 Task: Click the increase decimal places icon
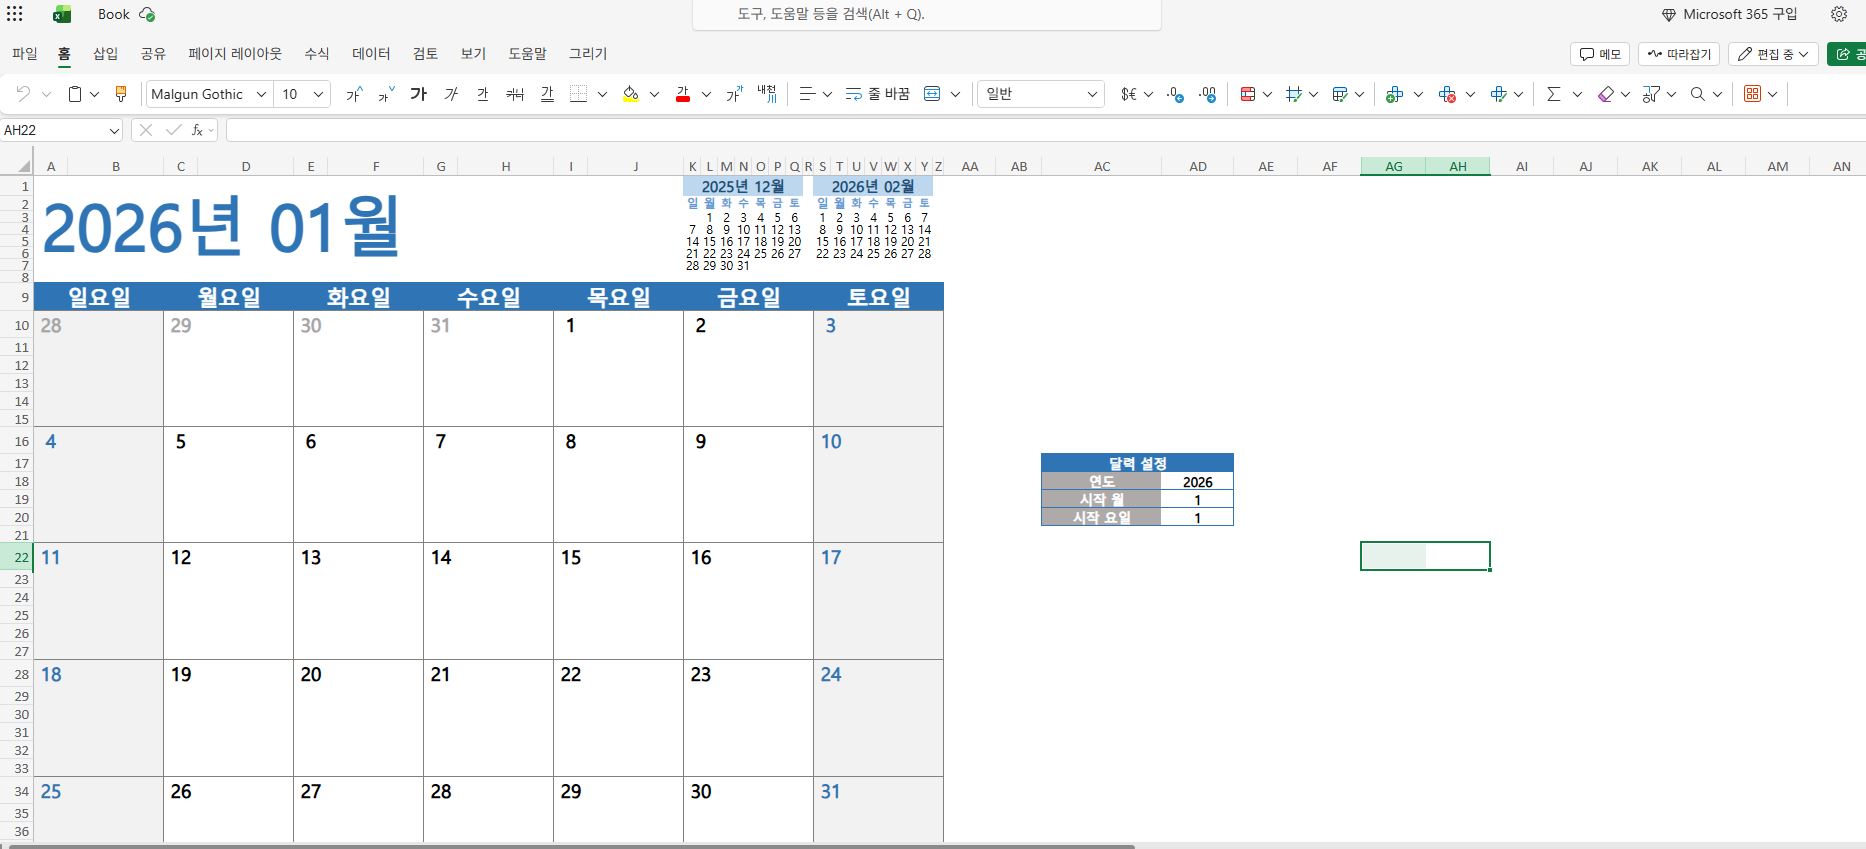1175,94
